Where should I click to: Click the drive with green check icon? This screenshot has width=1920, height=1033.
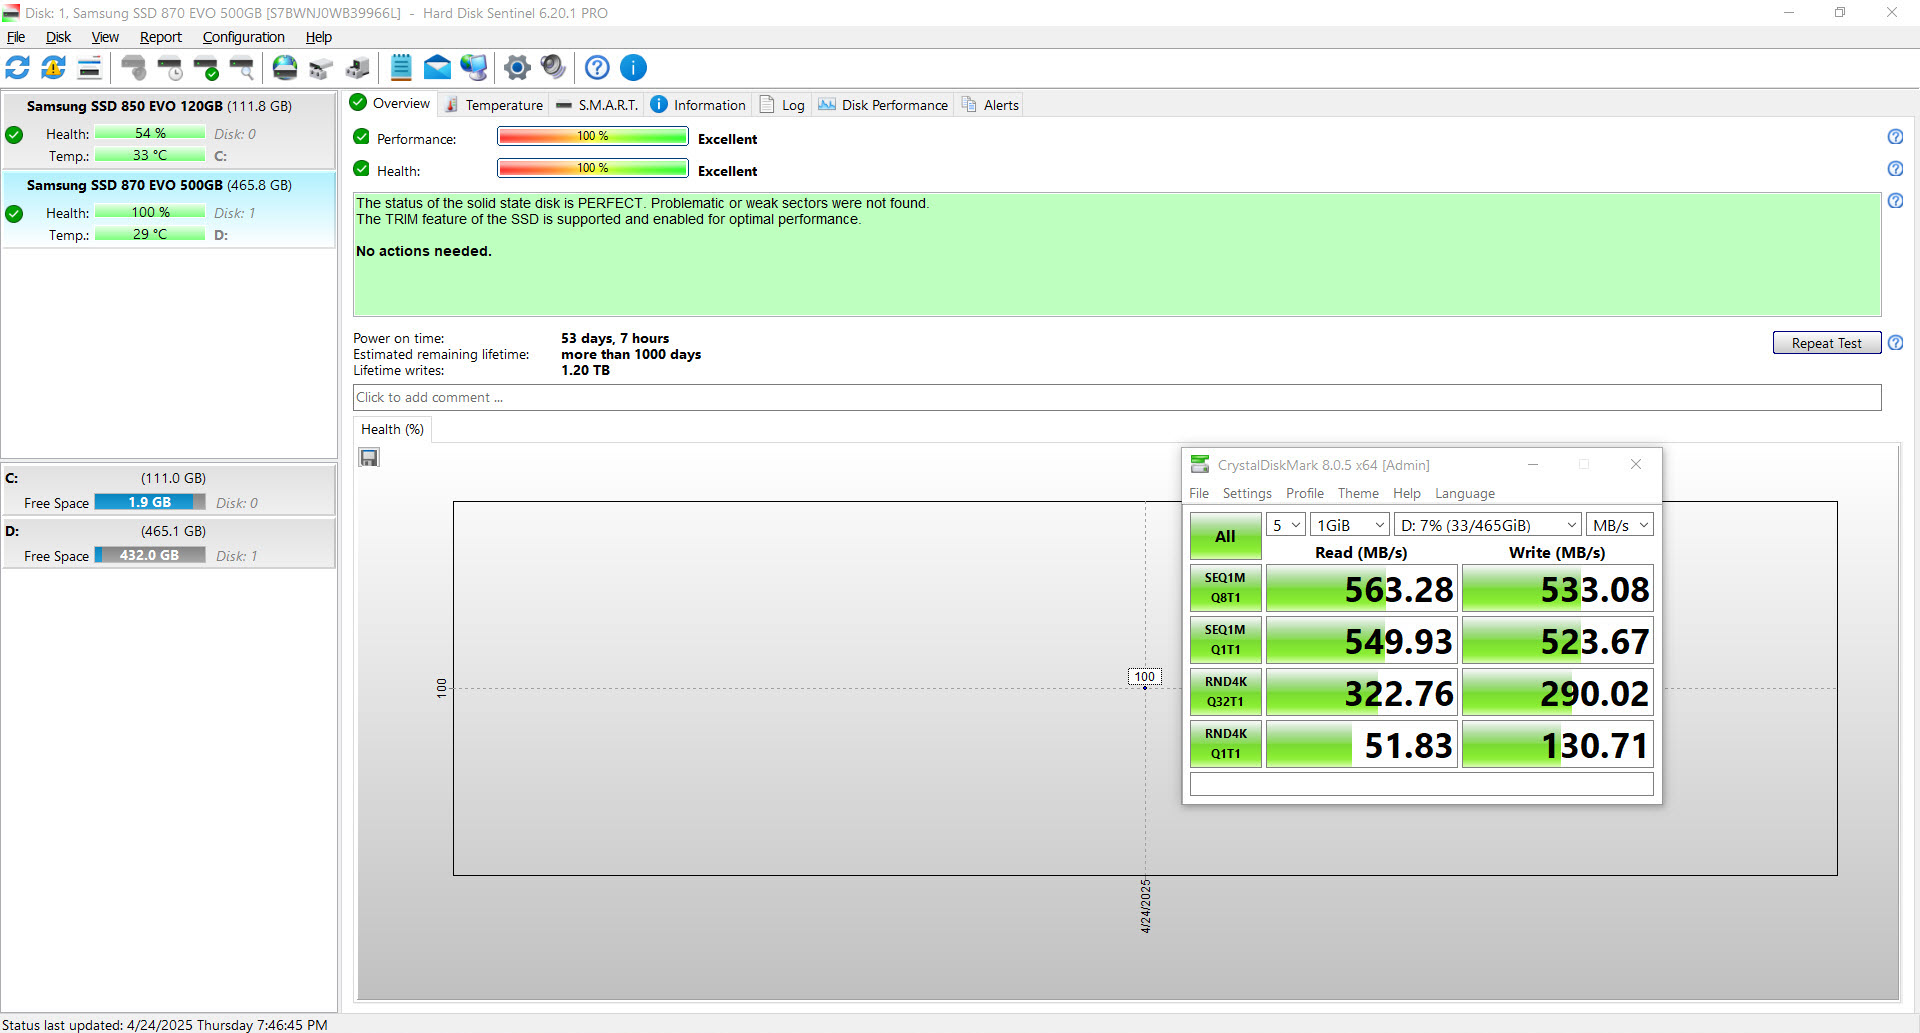[206, 68]
